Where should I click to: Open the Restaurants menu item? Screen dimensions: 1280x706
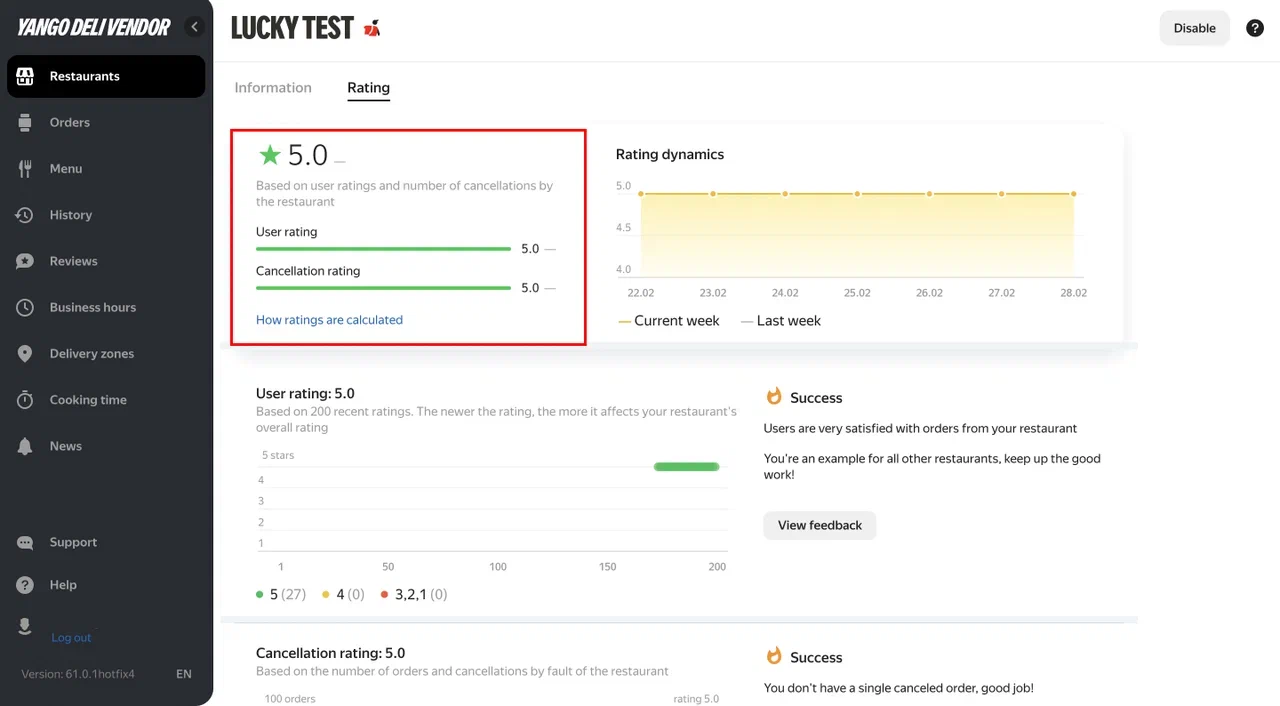point(106,76)
